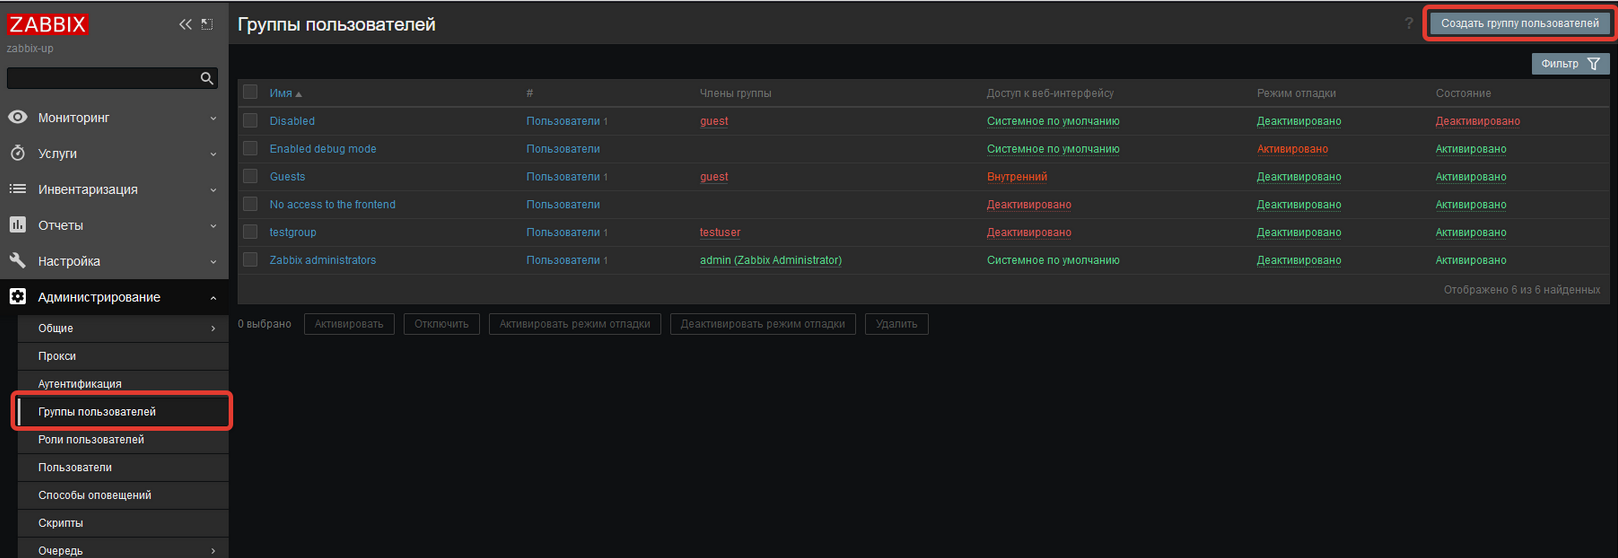The image size is (1618, 558).
Task: Check the Disabled group checkbox
Action: pos(250,120)
